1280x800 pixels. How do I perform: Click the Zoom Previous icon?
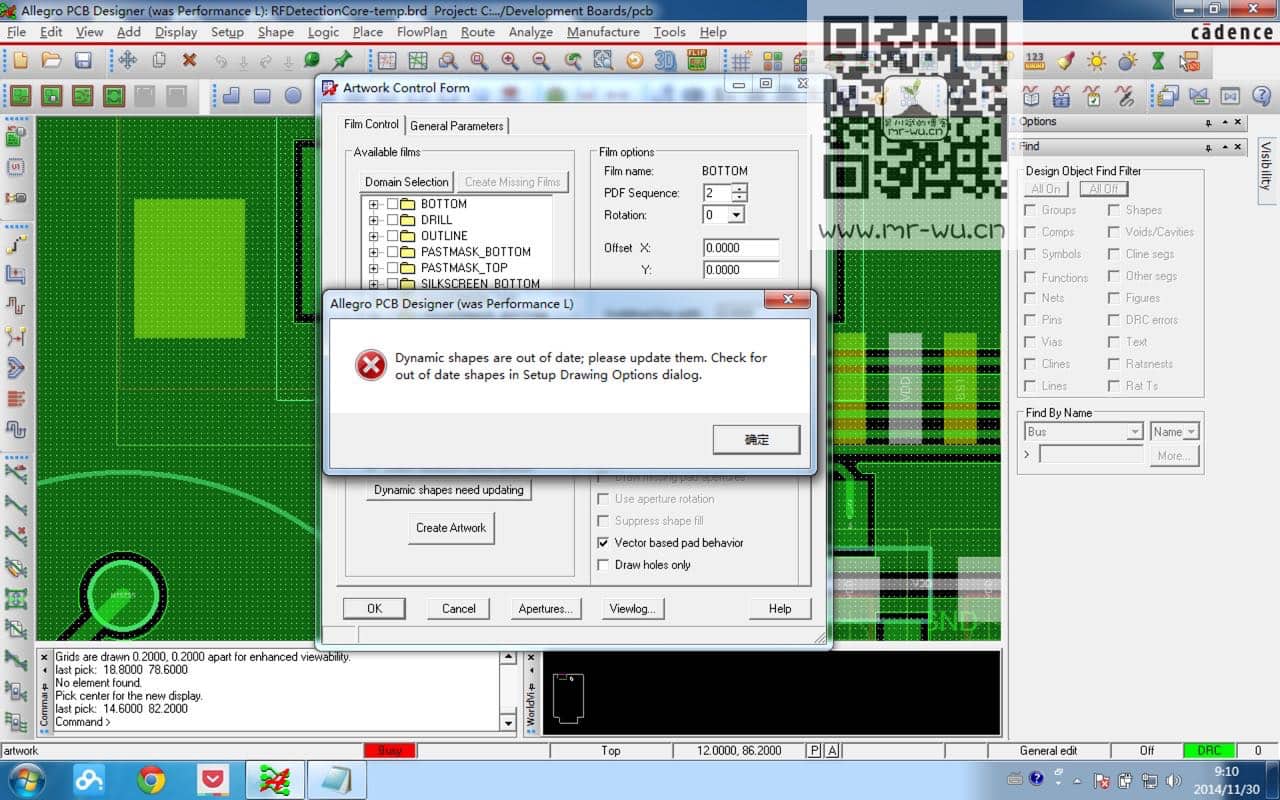coord(572,61)
